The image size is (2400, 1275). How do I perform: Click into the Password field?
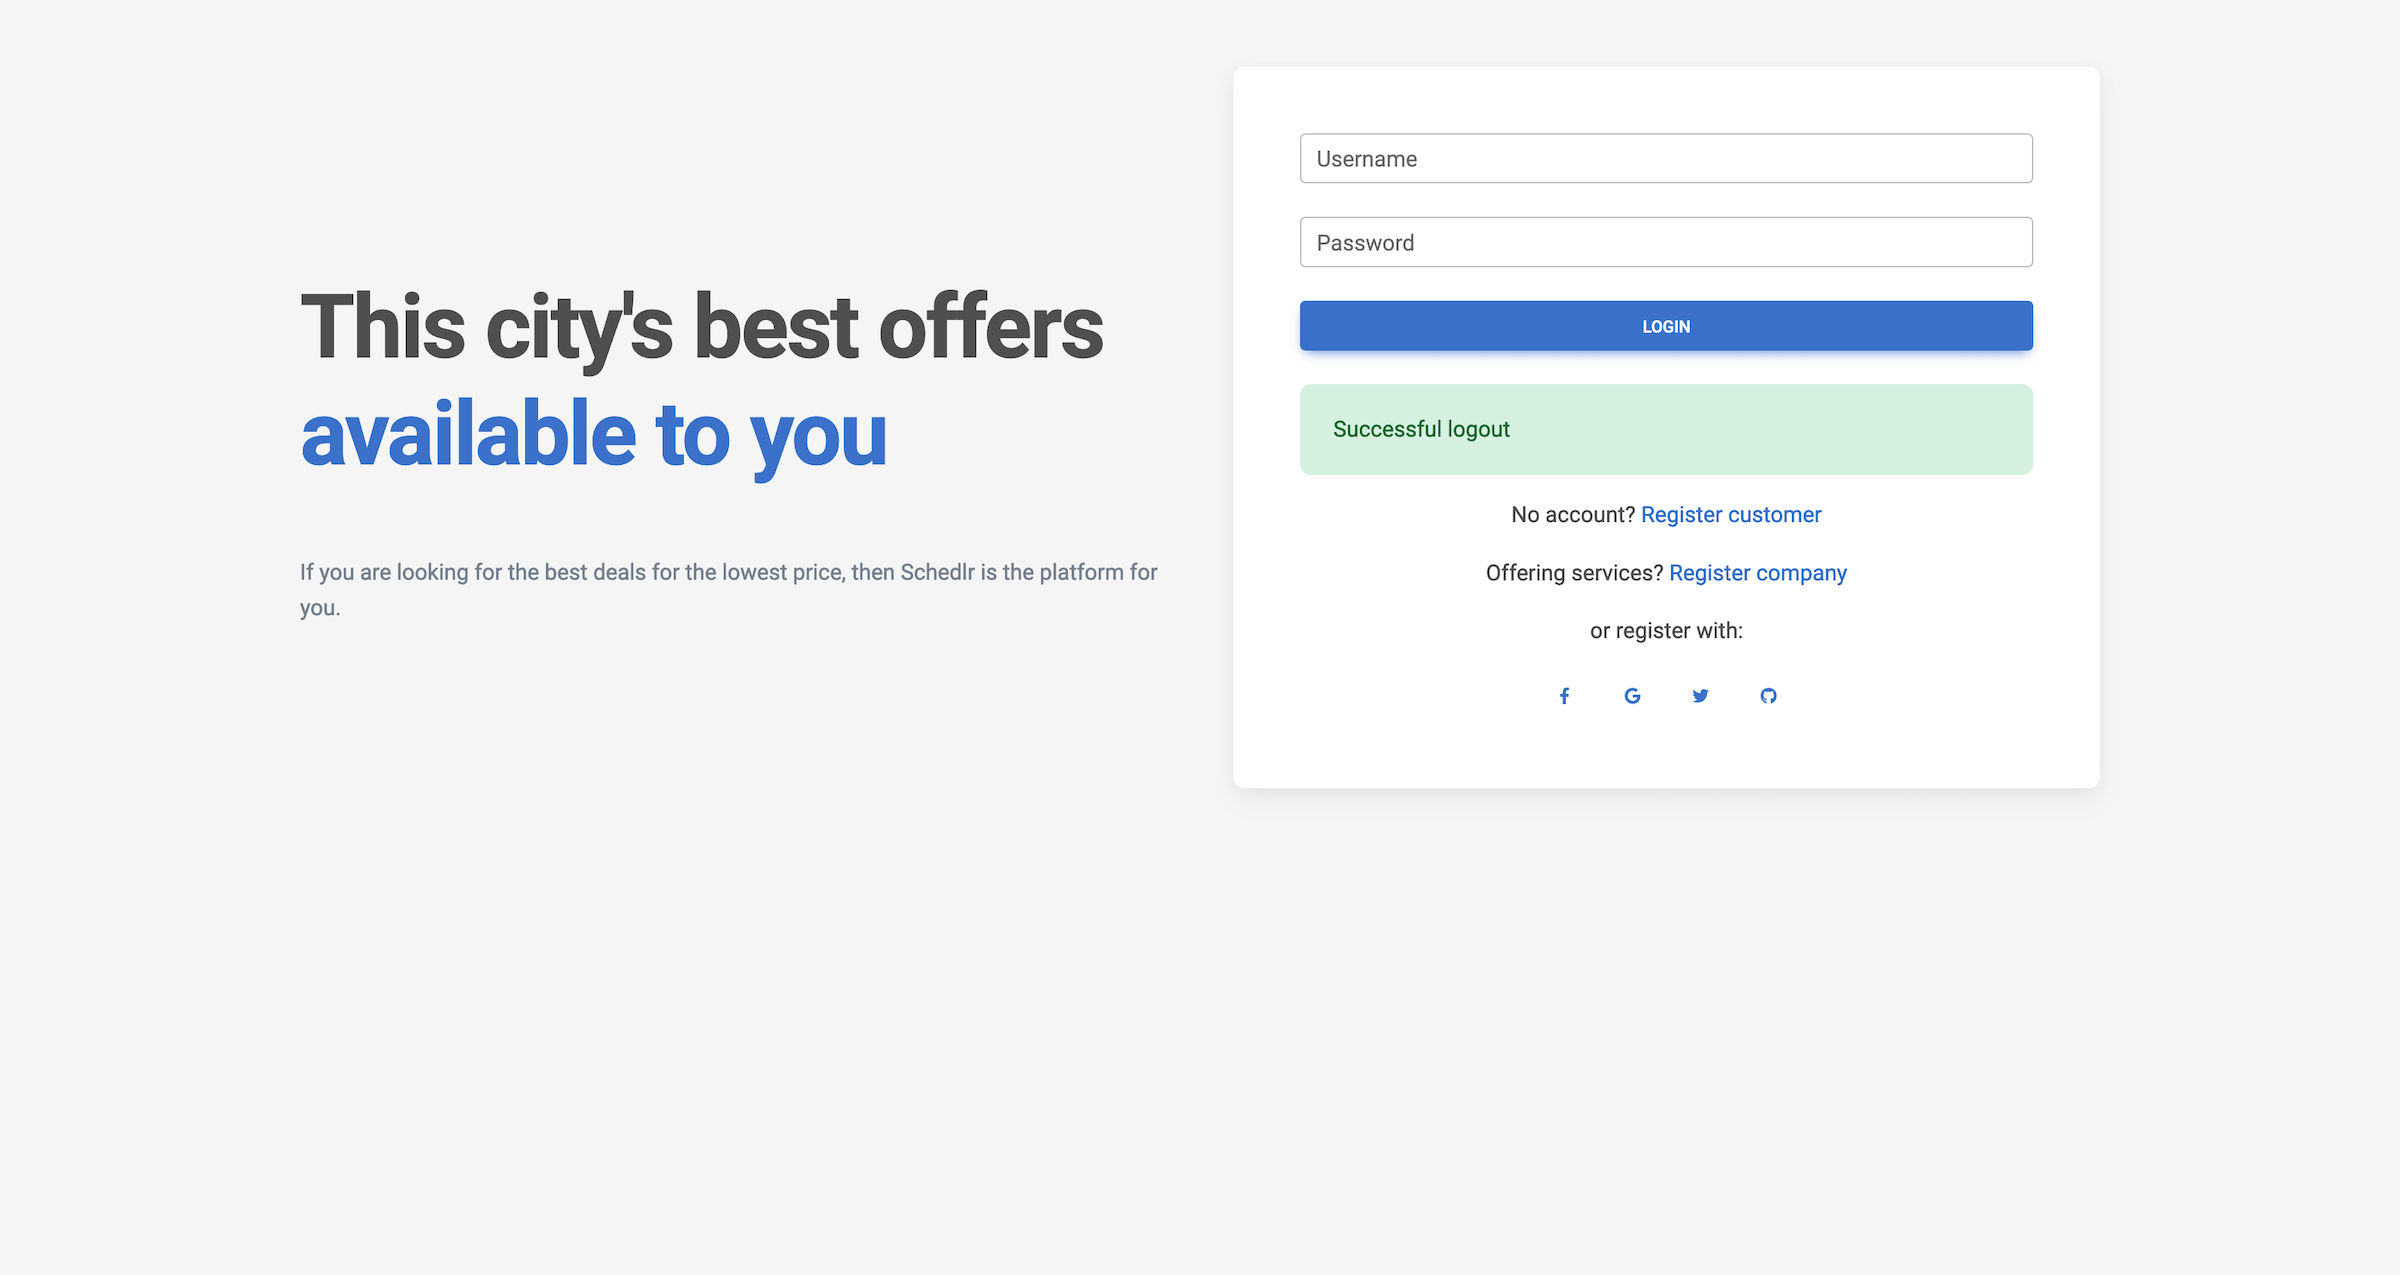coord(1666,243)
